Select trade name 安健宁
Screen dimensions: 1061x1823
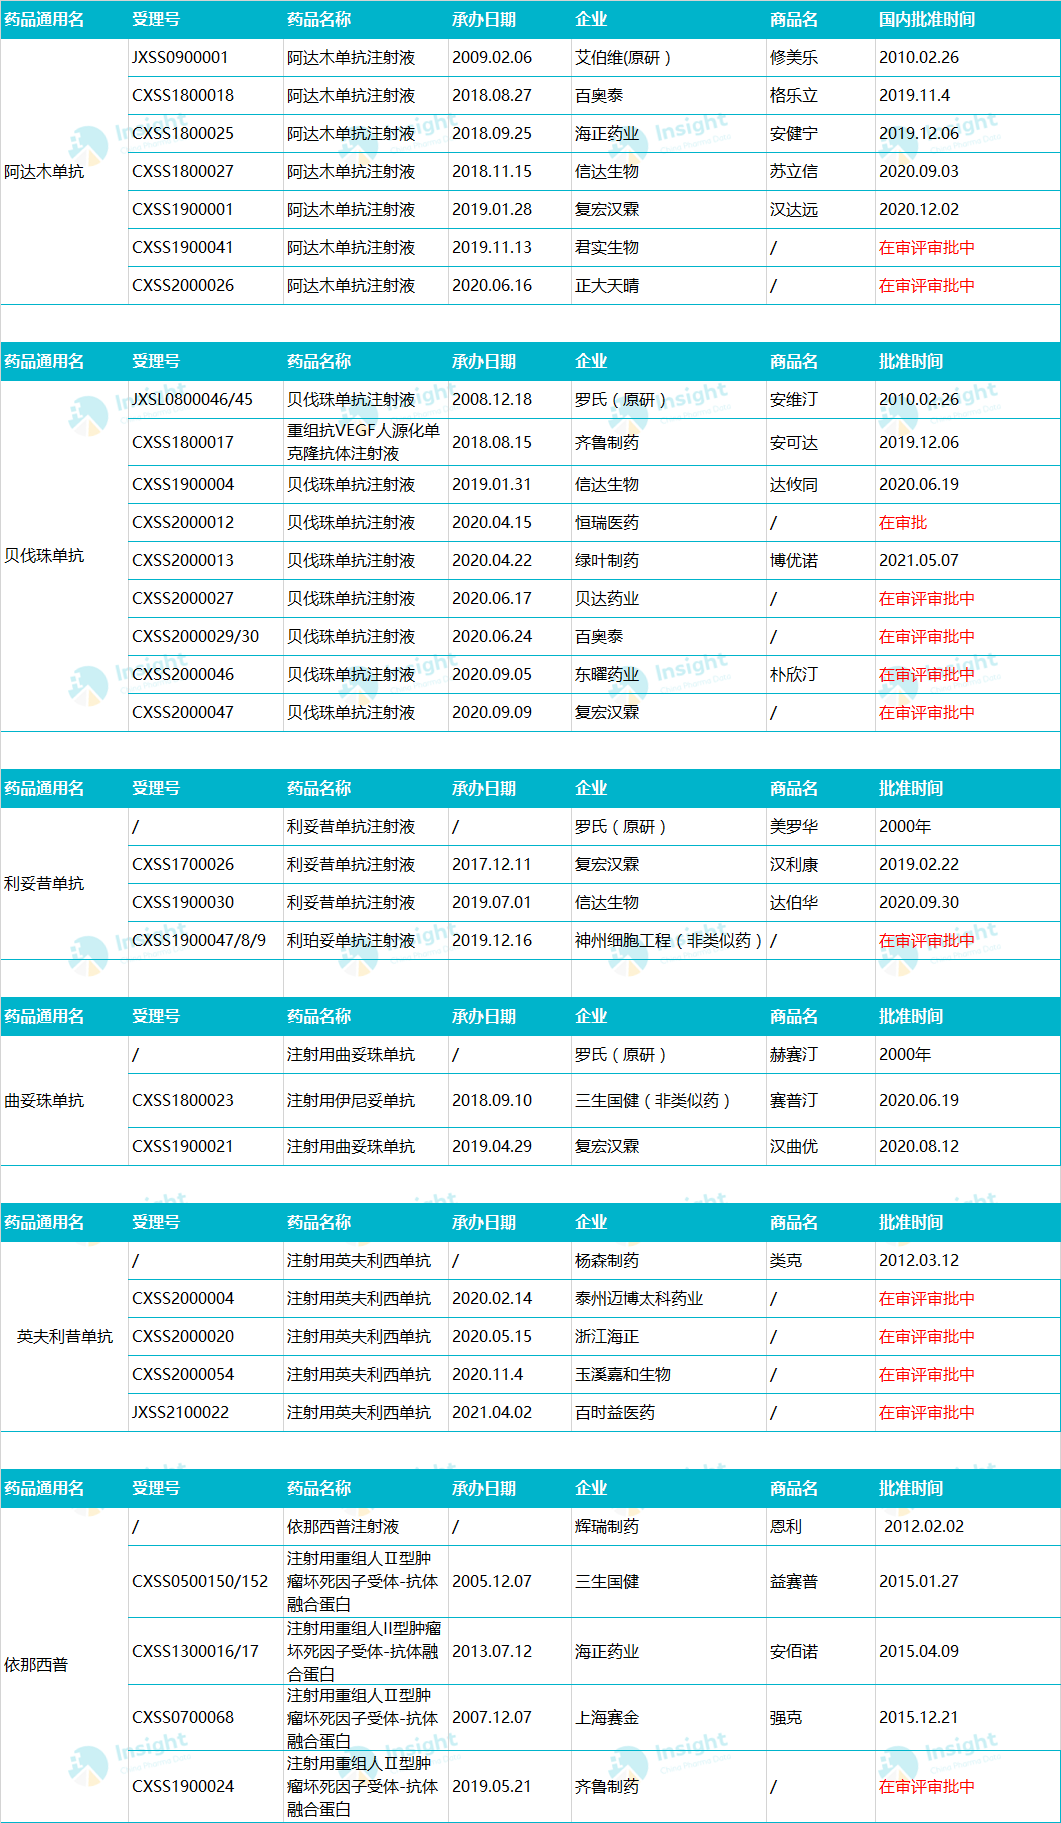[794, 134]
